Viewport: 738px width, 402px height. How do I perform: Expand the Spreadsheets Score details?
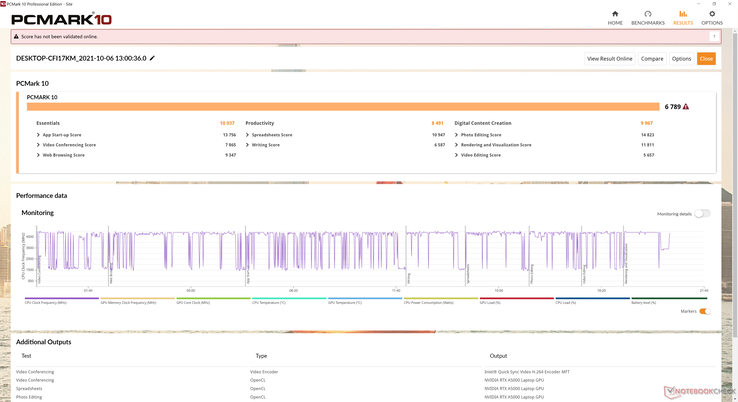[248, 134]
